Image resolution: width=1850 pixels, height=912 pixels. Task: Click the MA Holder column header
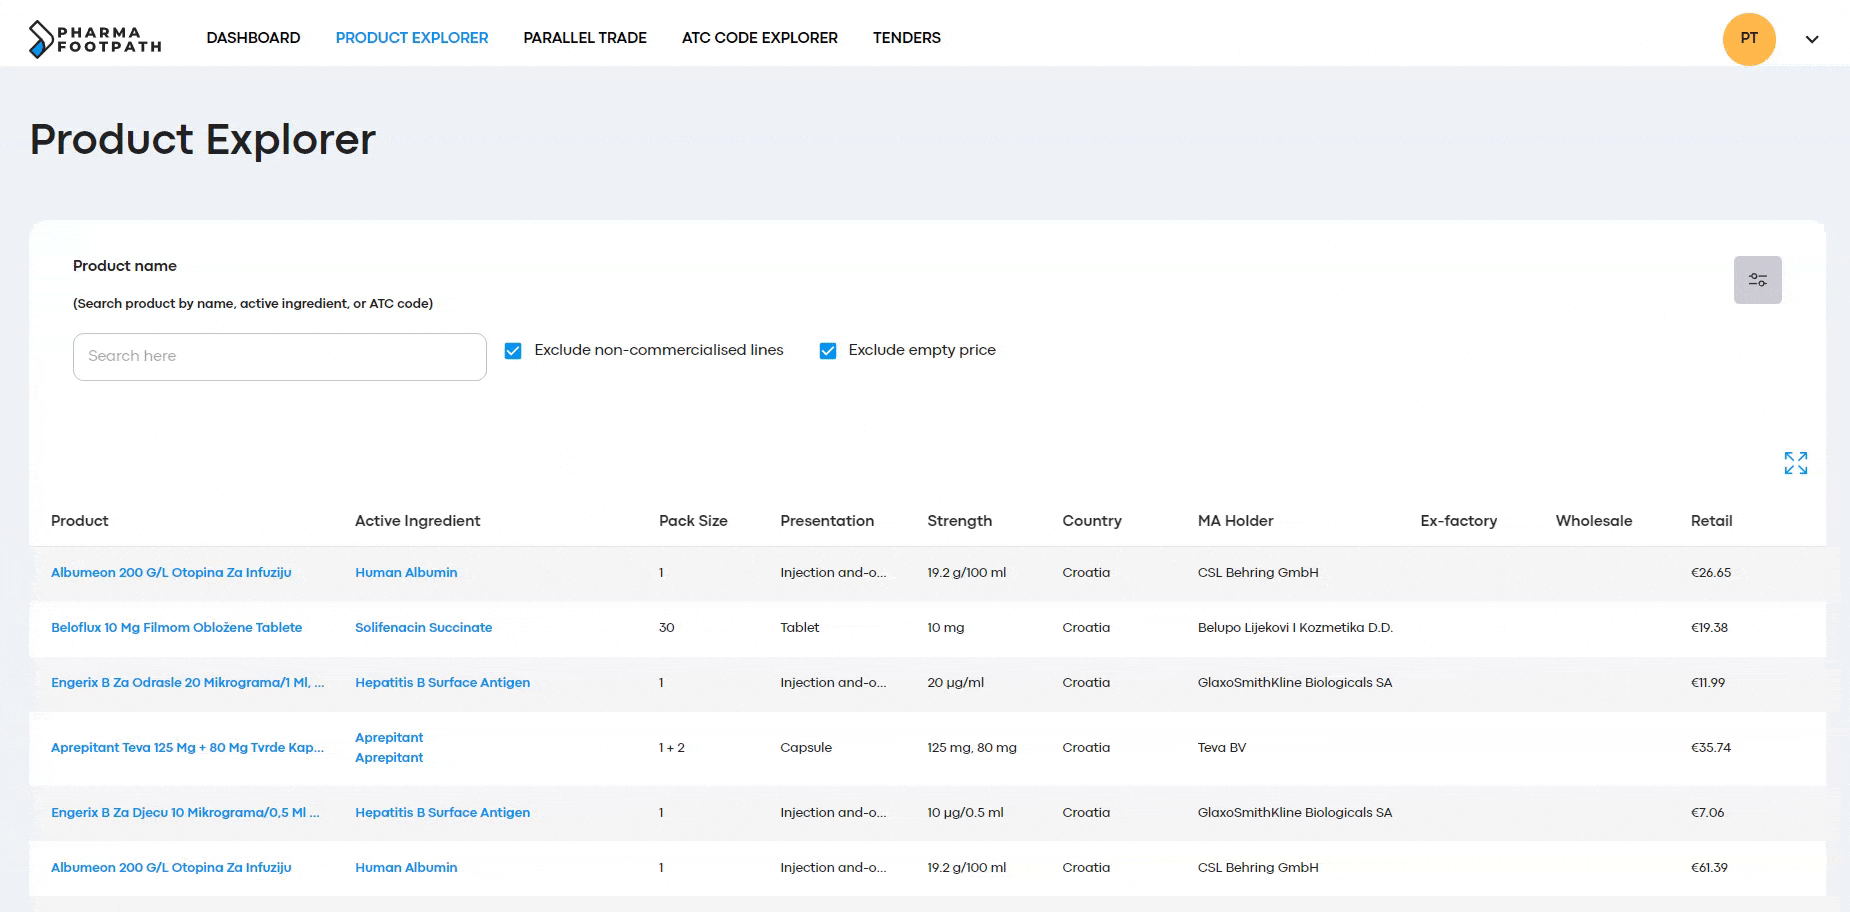point(1236,521)
